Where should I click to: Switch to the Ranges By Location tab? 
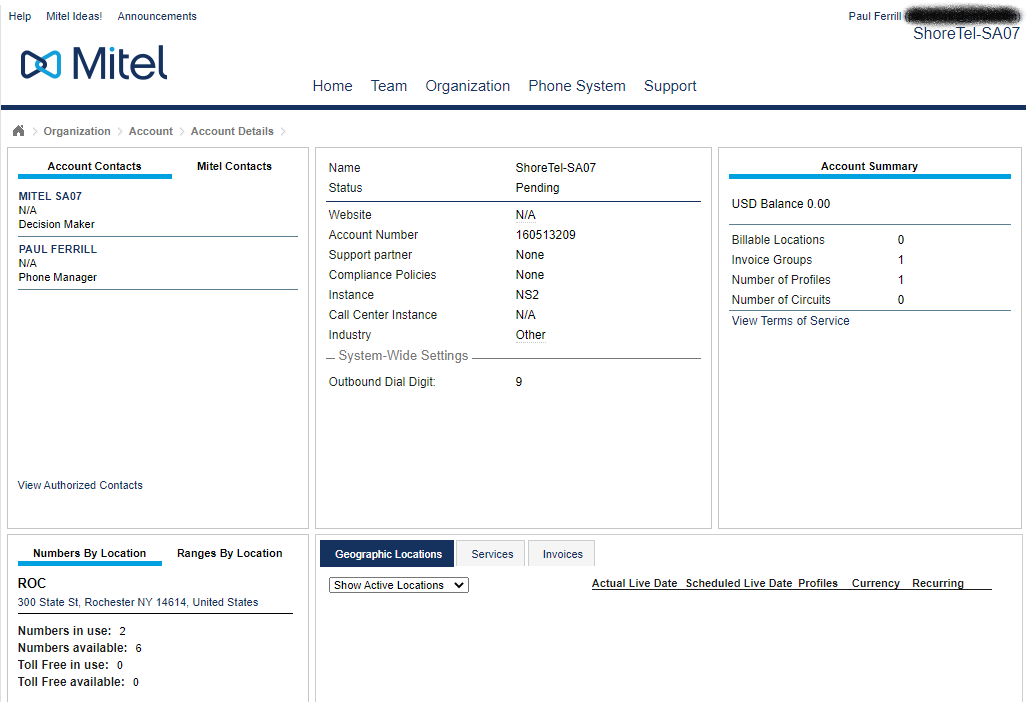[x=229, y=553]
